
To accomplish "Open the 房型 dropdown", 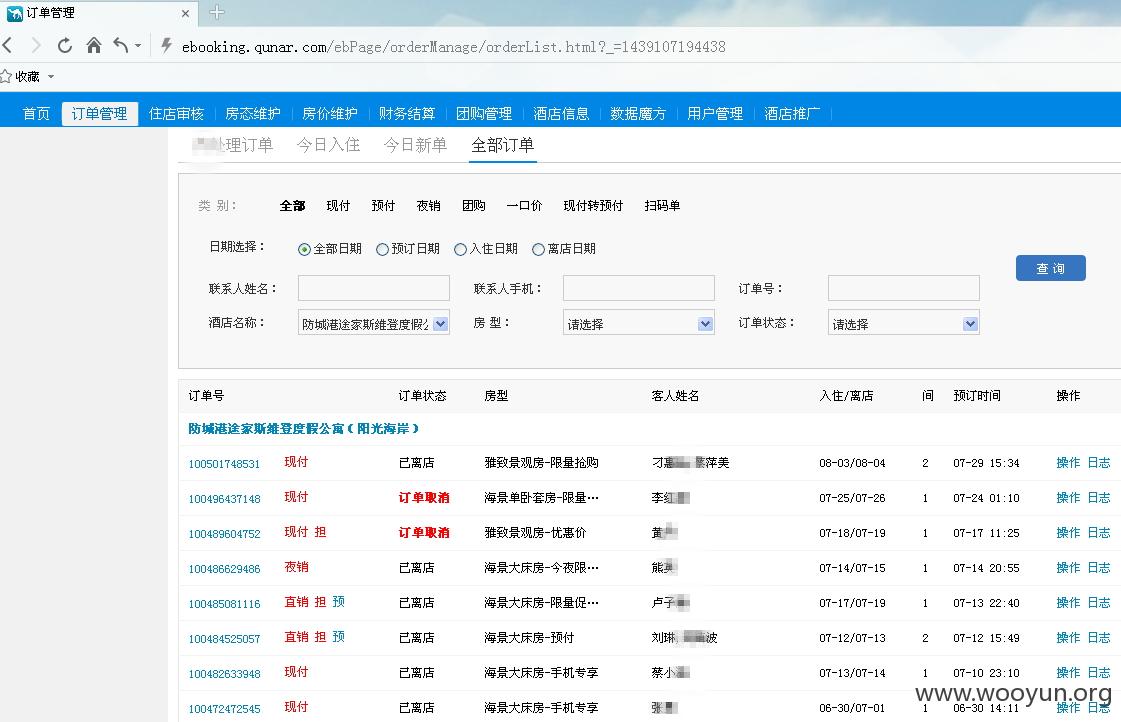I will (638, 323).
